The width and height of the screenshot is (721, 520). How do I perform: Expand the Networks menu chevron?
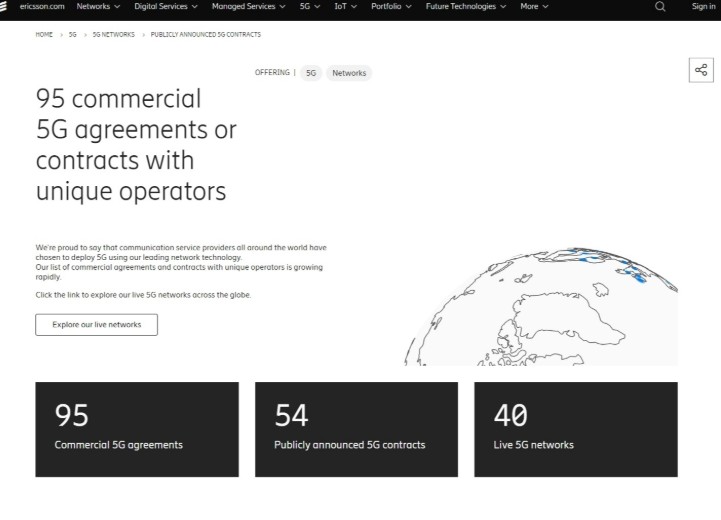pyautogui.click(x=117, y=7)
